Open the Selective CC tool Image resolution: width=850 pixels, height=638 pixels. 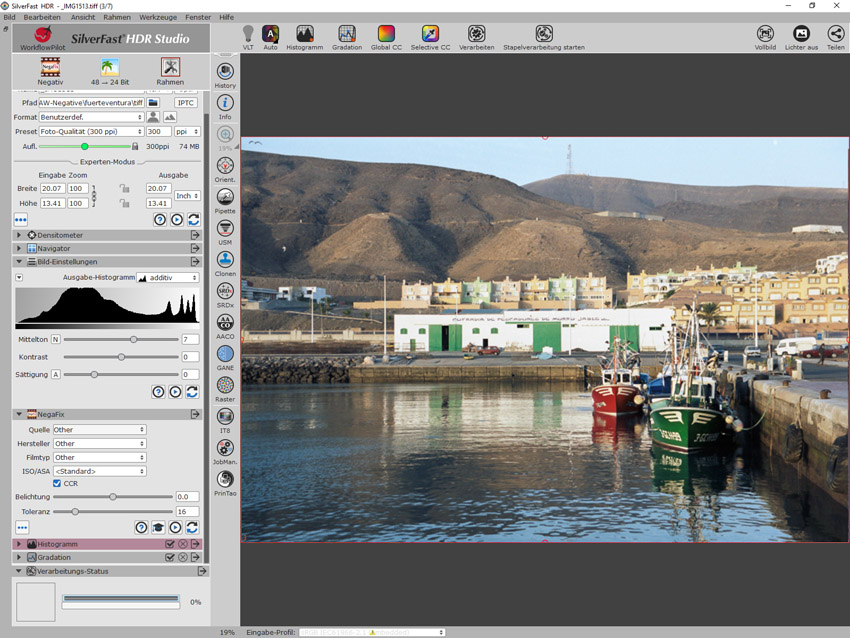pos(430,34)
